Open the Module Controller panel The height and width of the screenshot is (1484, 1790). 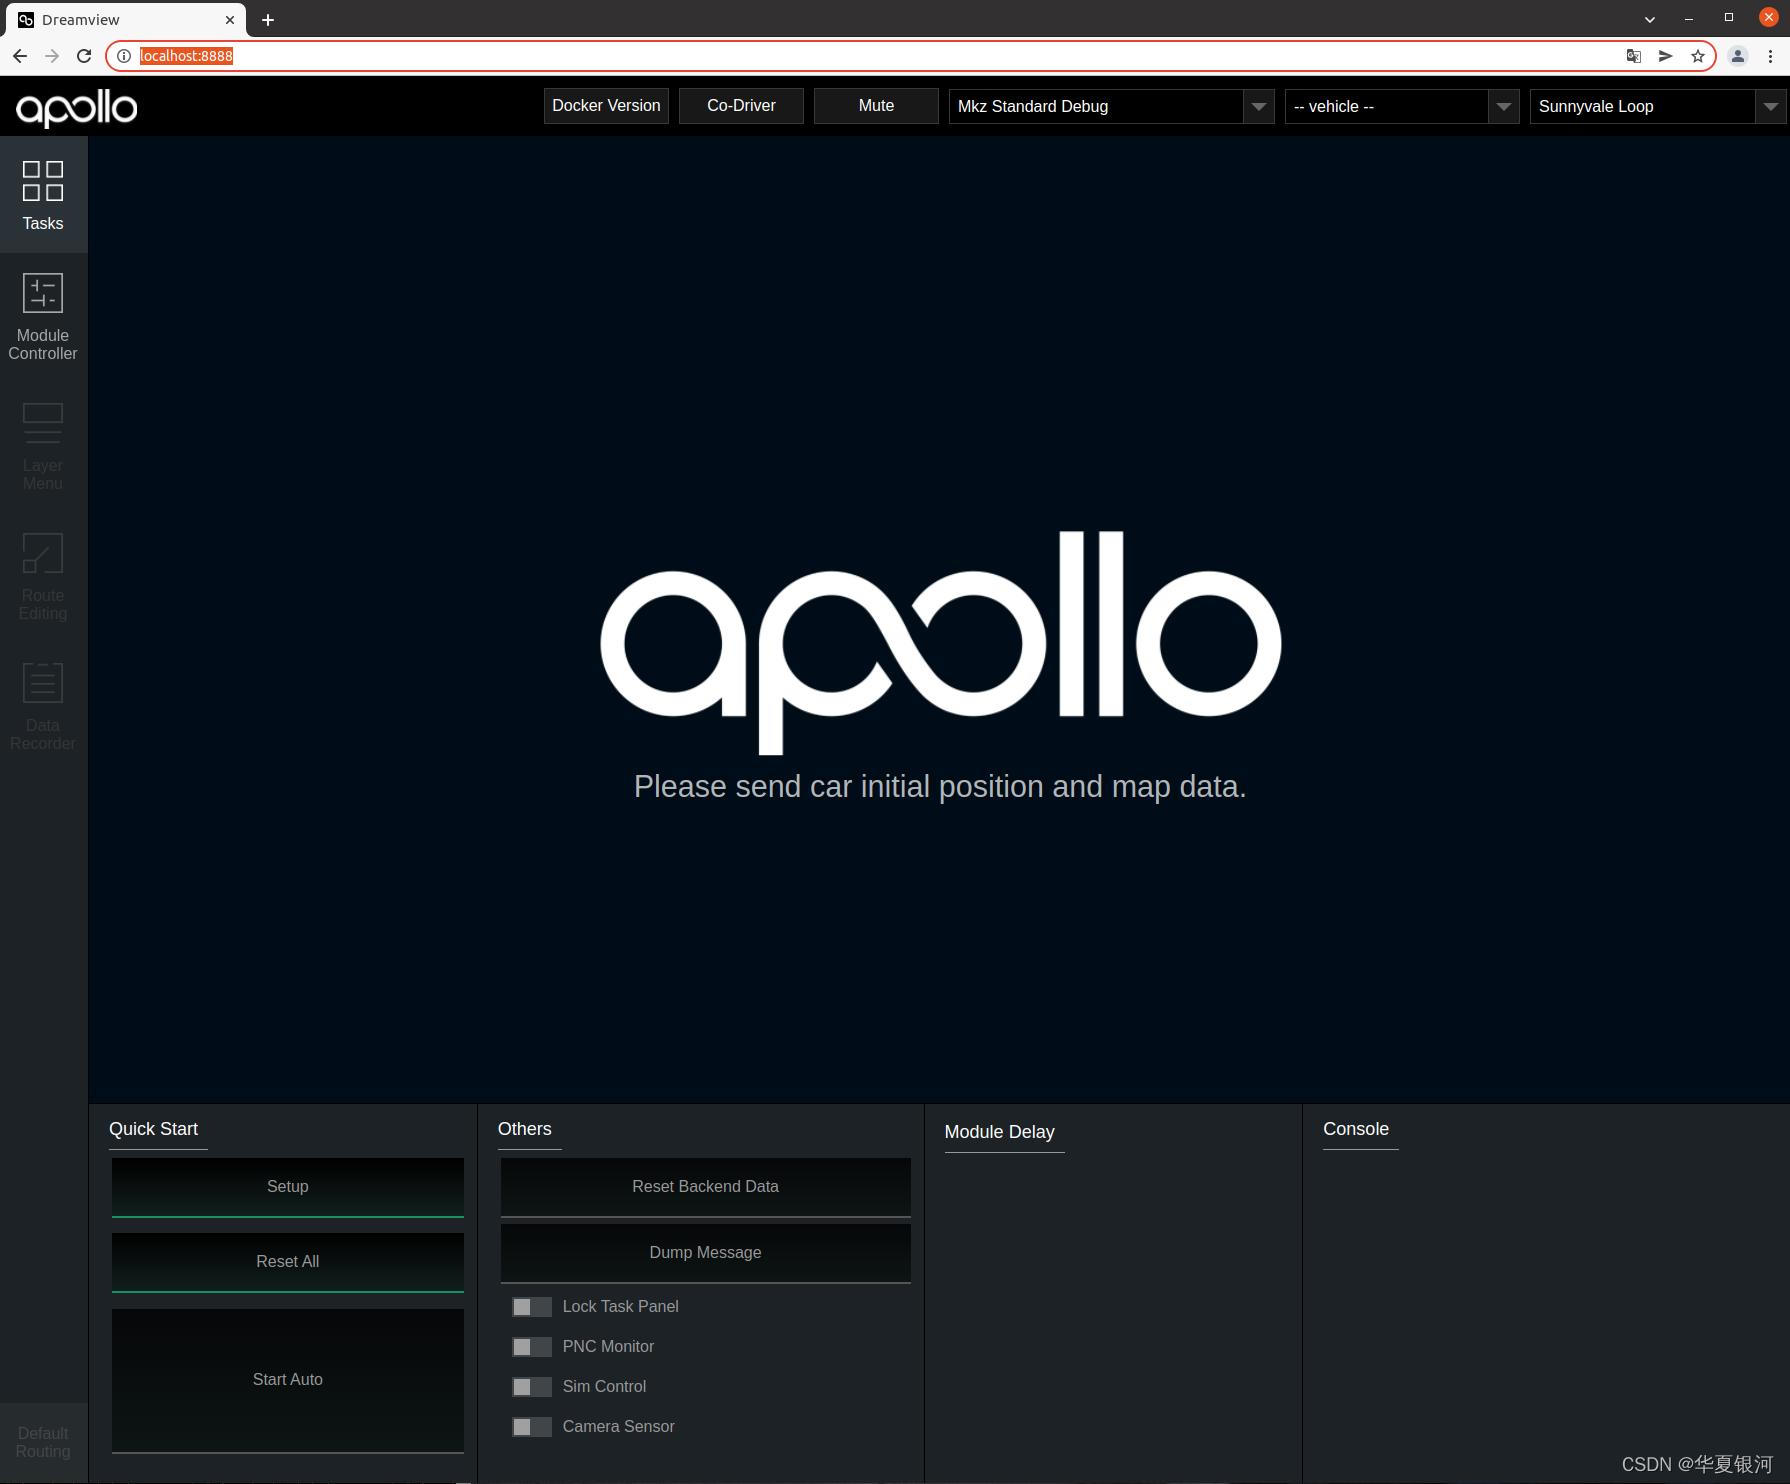43,317
